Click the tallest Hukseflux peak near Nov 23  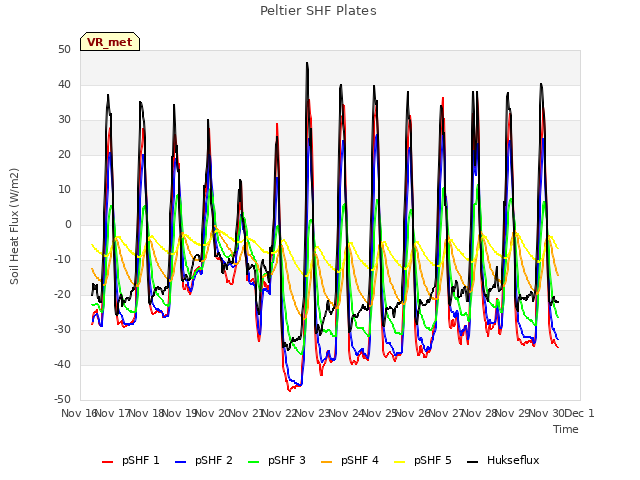(307, 63)
